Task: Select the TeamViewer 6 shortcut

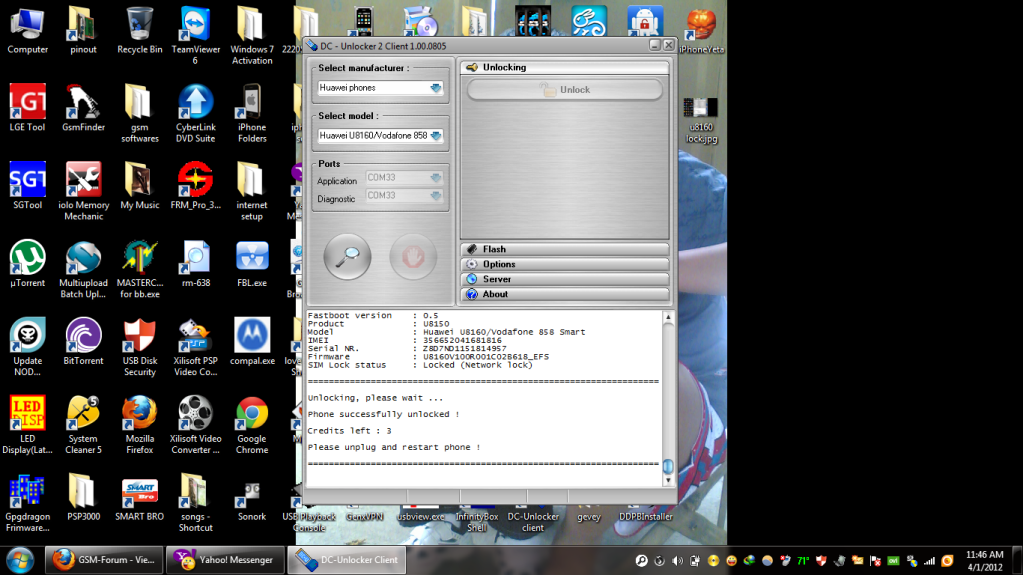Action: click(x=196, y=36)
